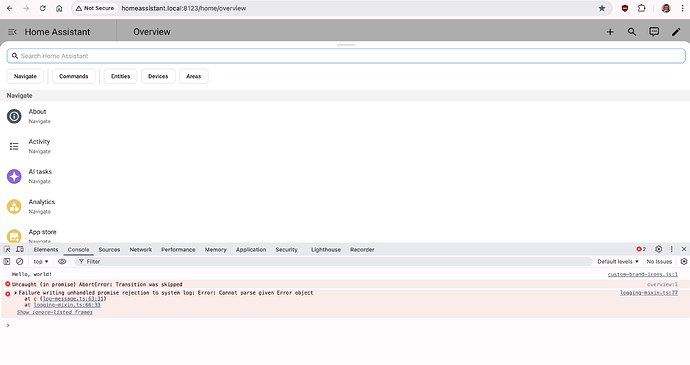Toggle DevTools device toolbar icon
Screen dimensions: 690x365
pyautogui.click(x=20, y=249)
